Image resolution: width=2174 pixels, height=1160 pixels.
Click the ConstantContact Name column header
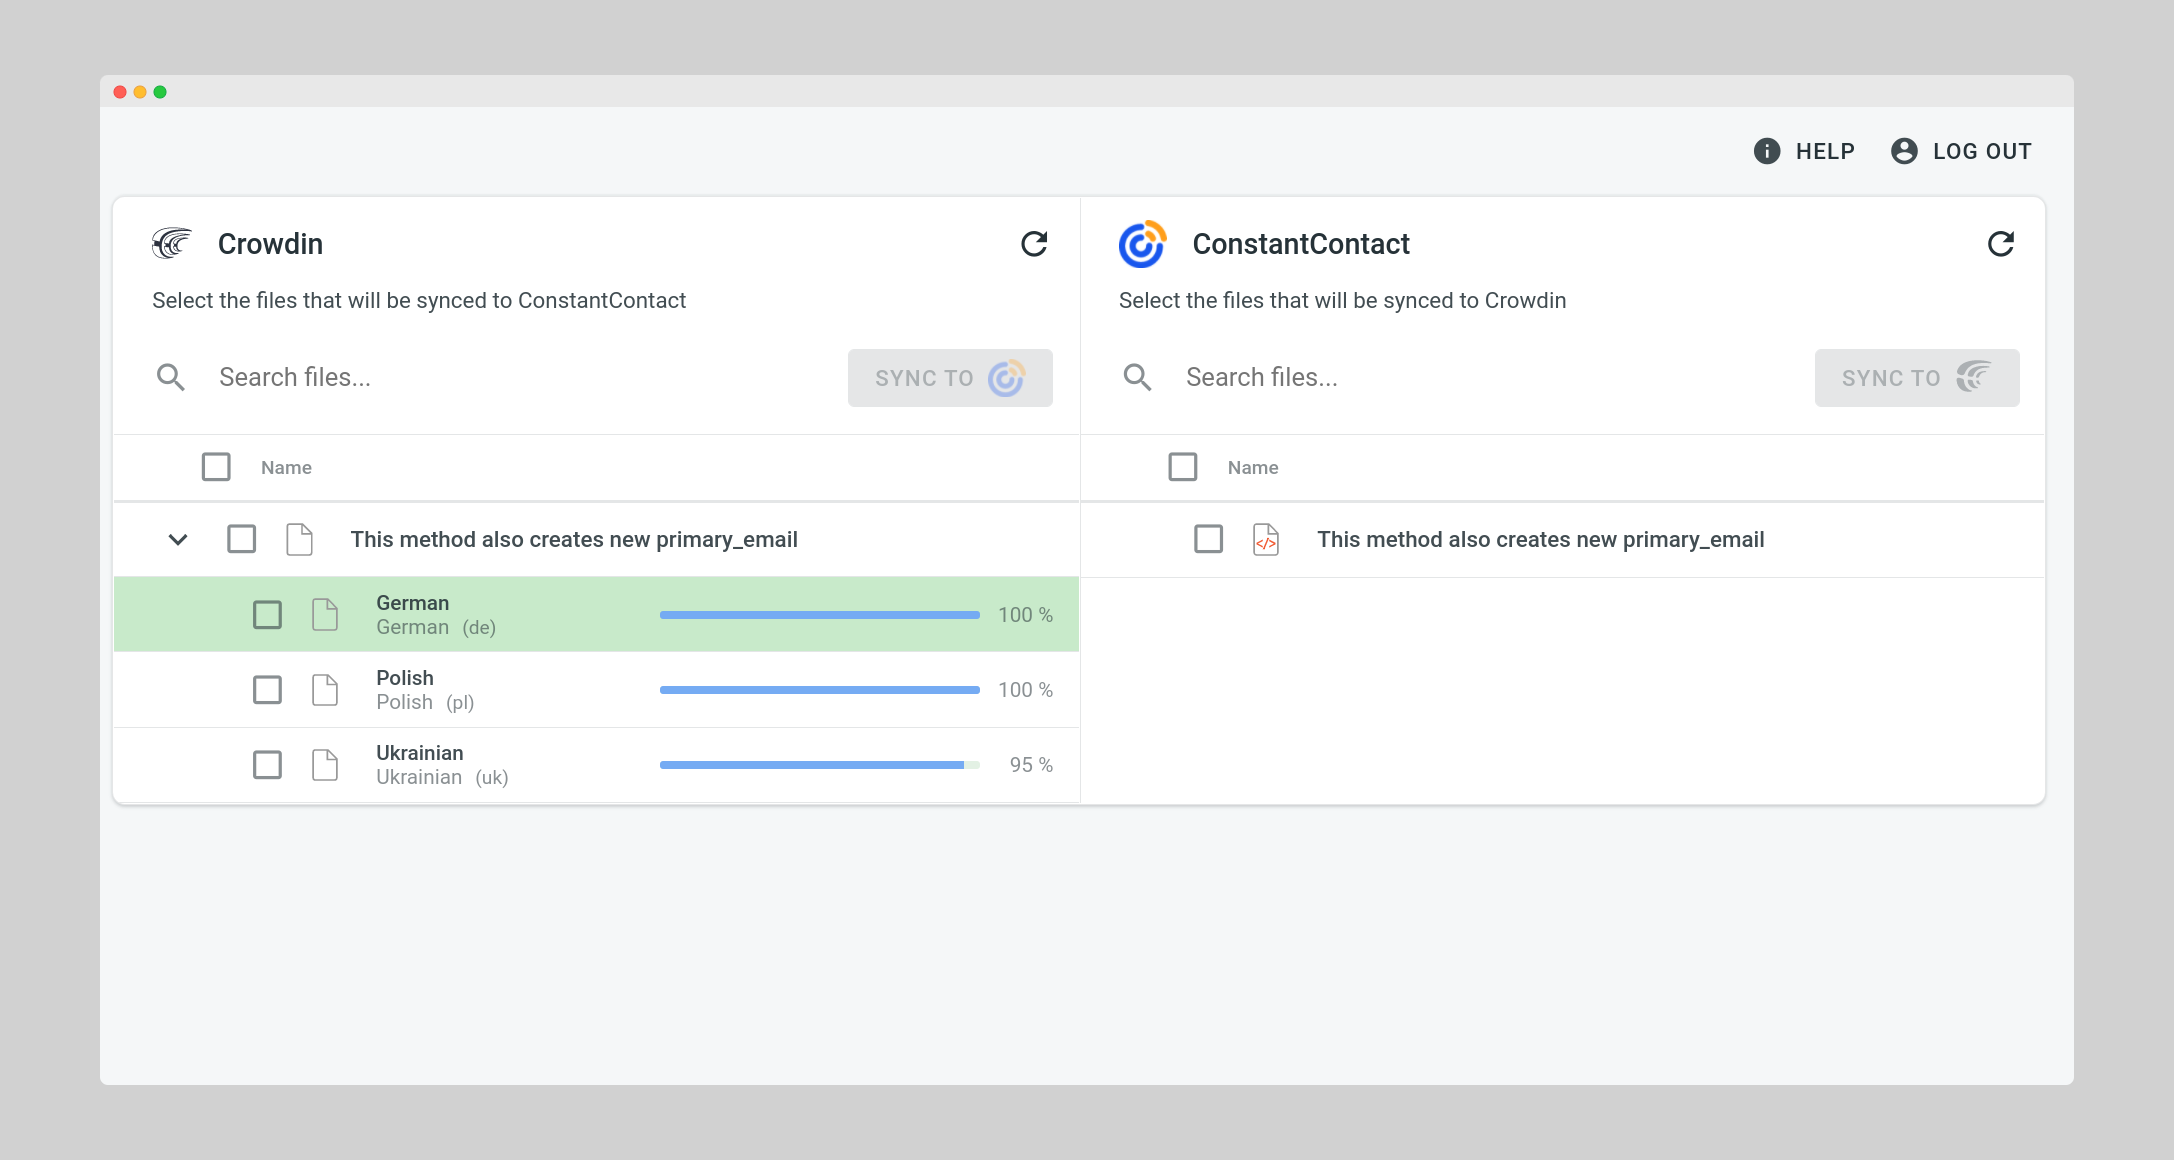point(1253,468)
